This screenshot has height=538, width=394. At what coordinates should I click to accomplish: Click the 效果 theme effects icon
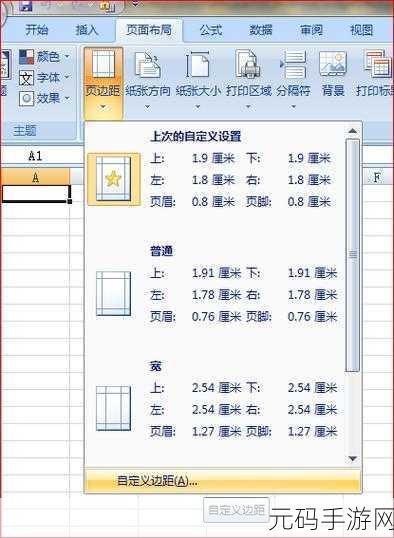26,99
